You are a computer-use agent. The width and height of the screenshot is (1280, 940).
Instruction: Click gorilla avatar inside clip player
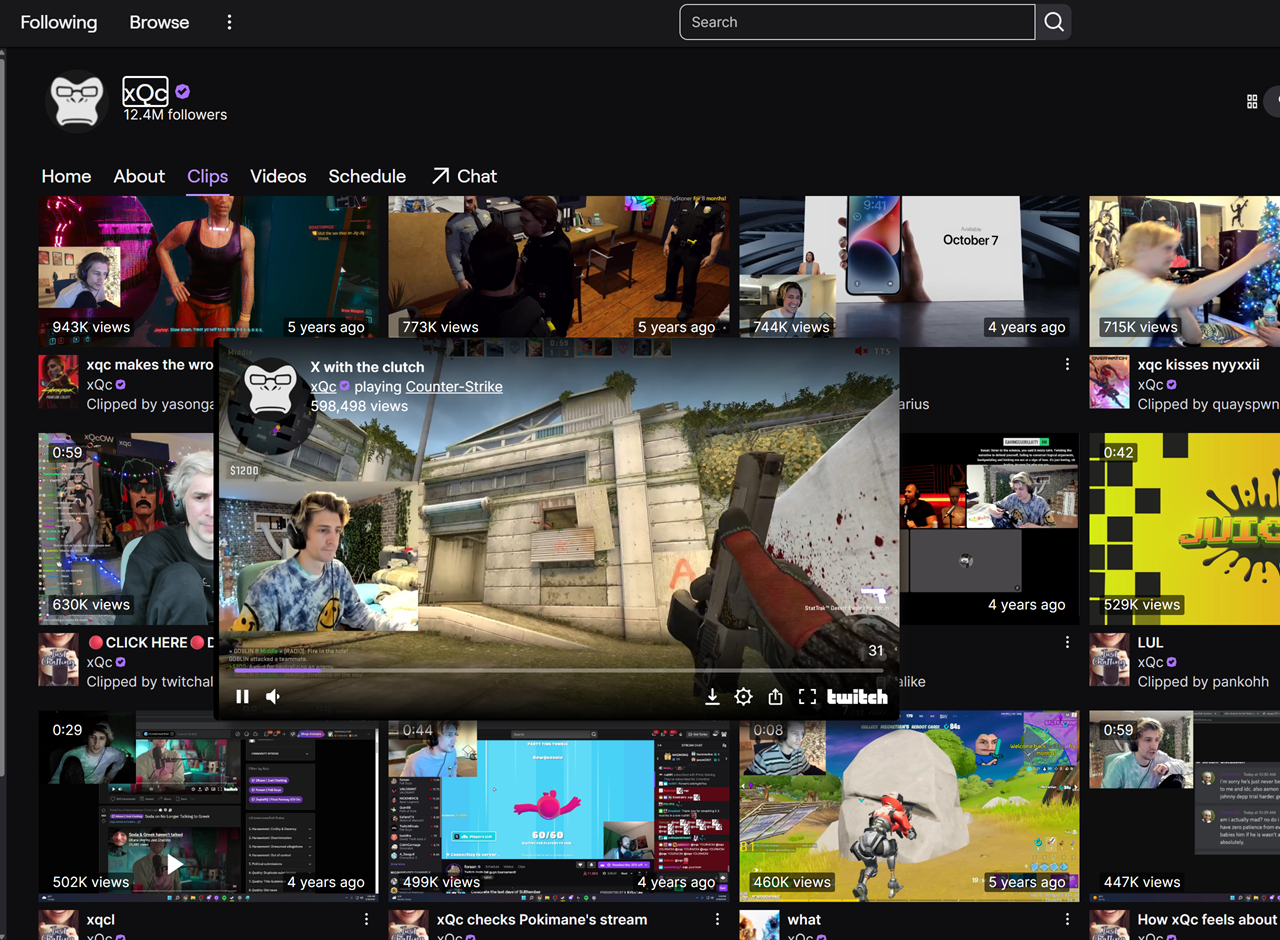point(270,390)
